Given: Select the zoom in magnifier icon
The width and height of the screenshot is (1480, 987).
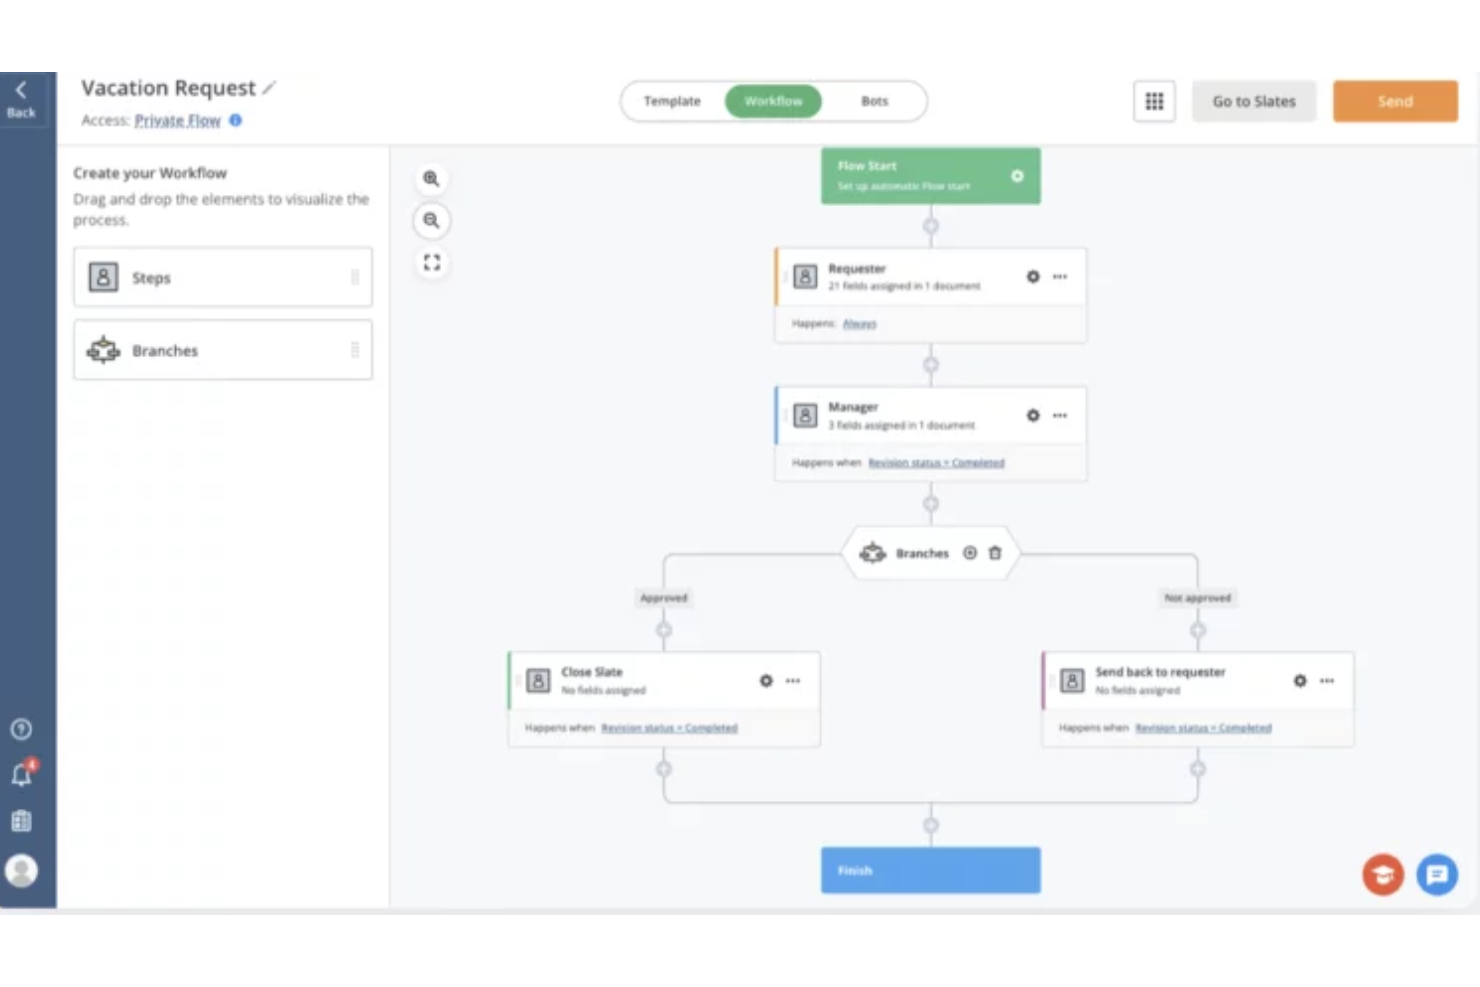Looking at the screenshot, I should [432, 178].
